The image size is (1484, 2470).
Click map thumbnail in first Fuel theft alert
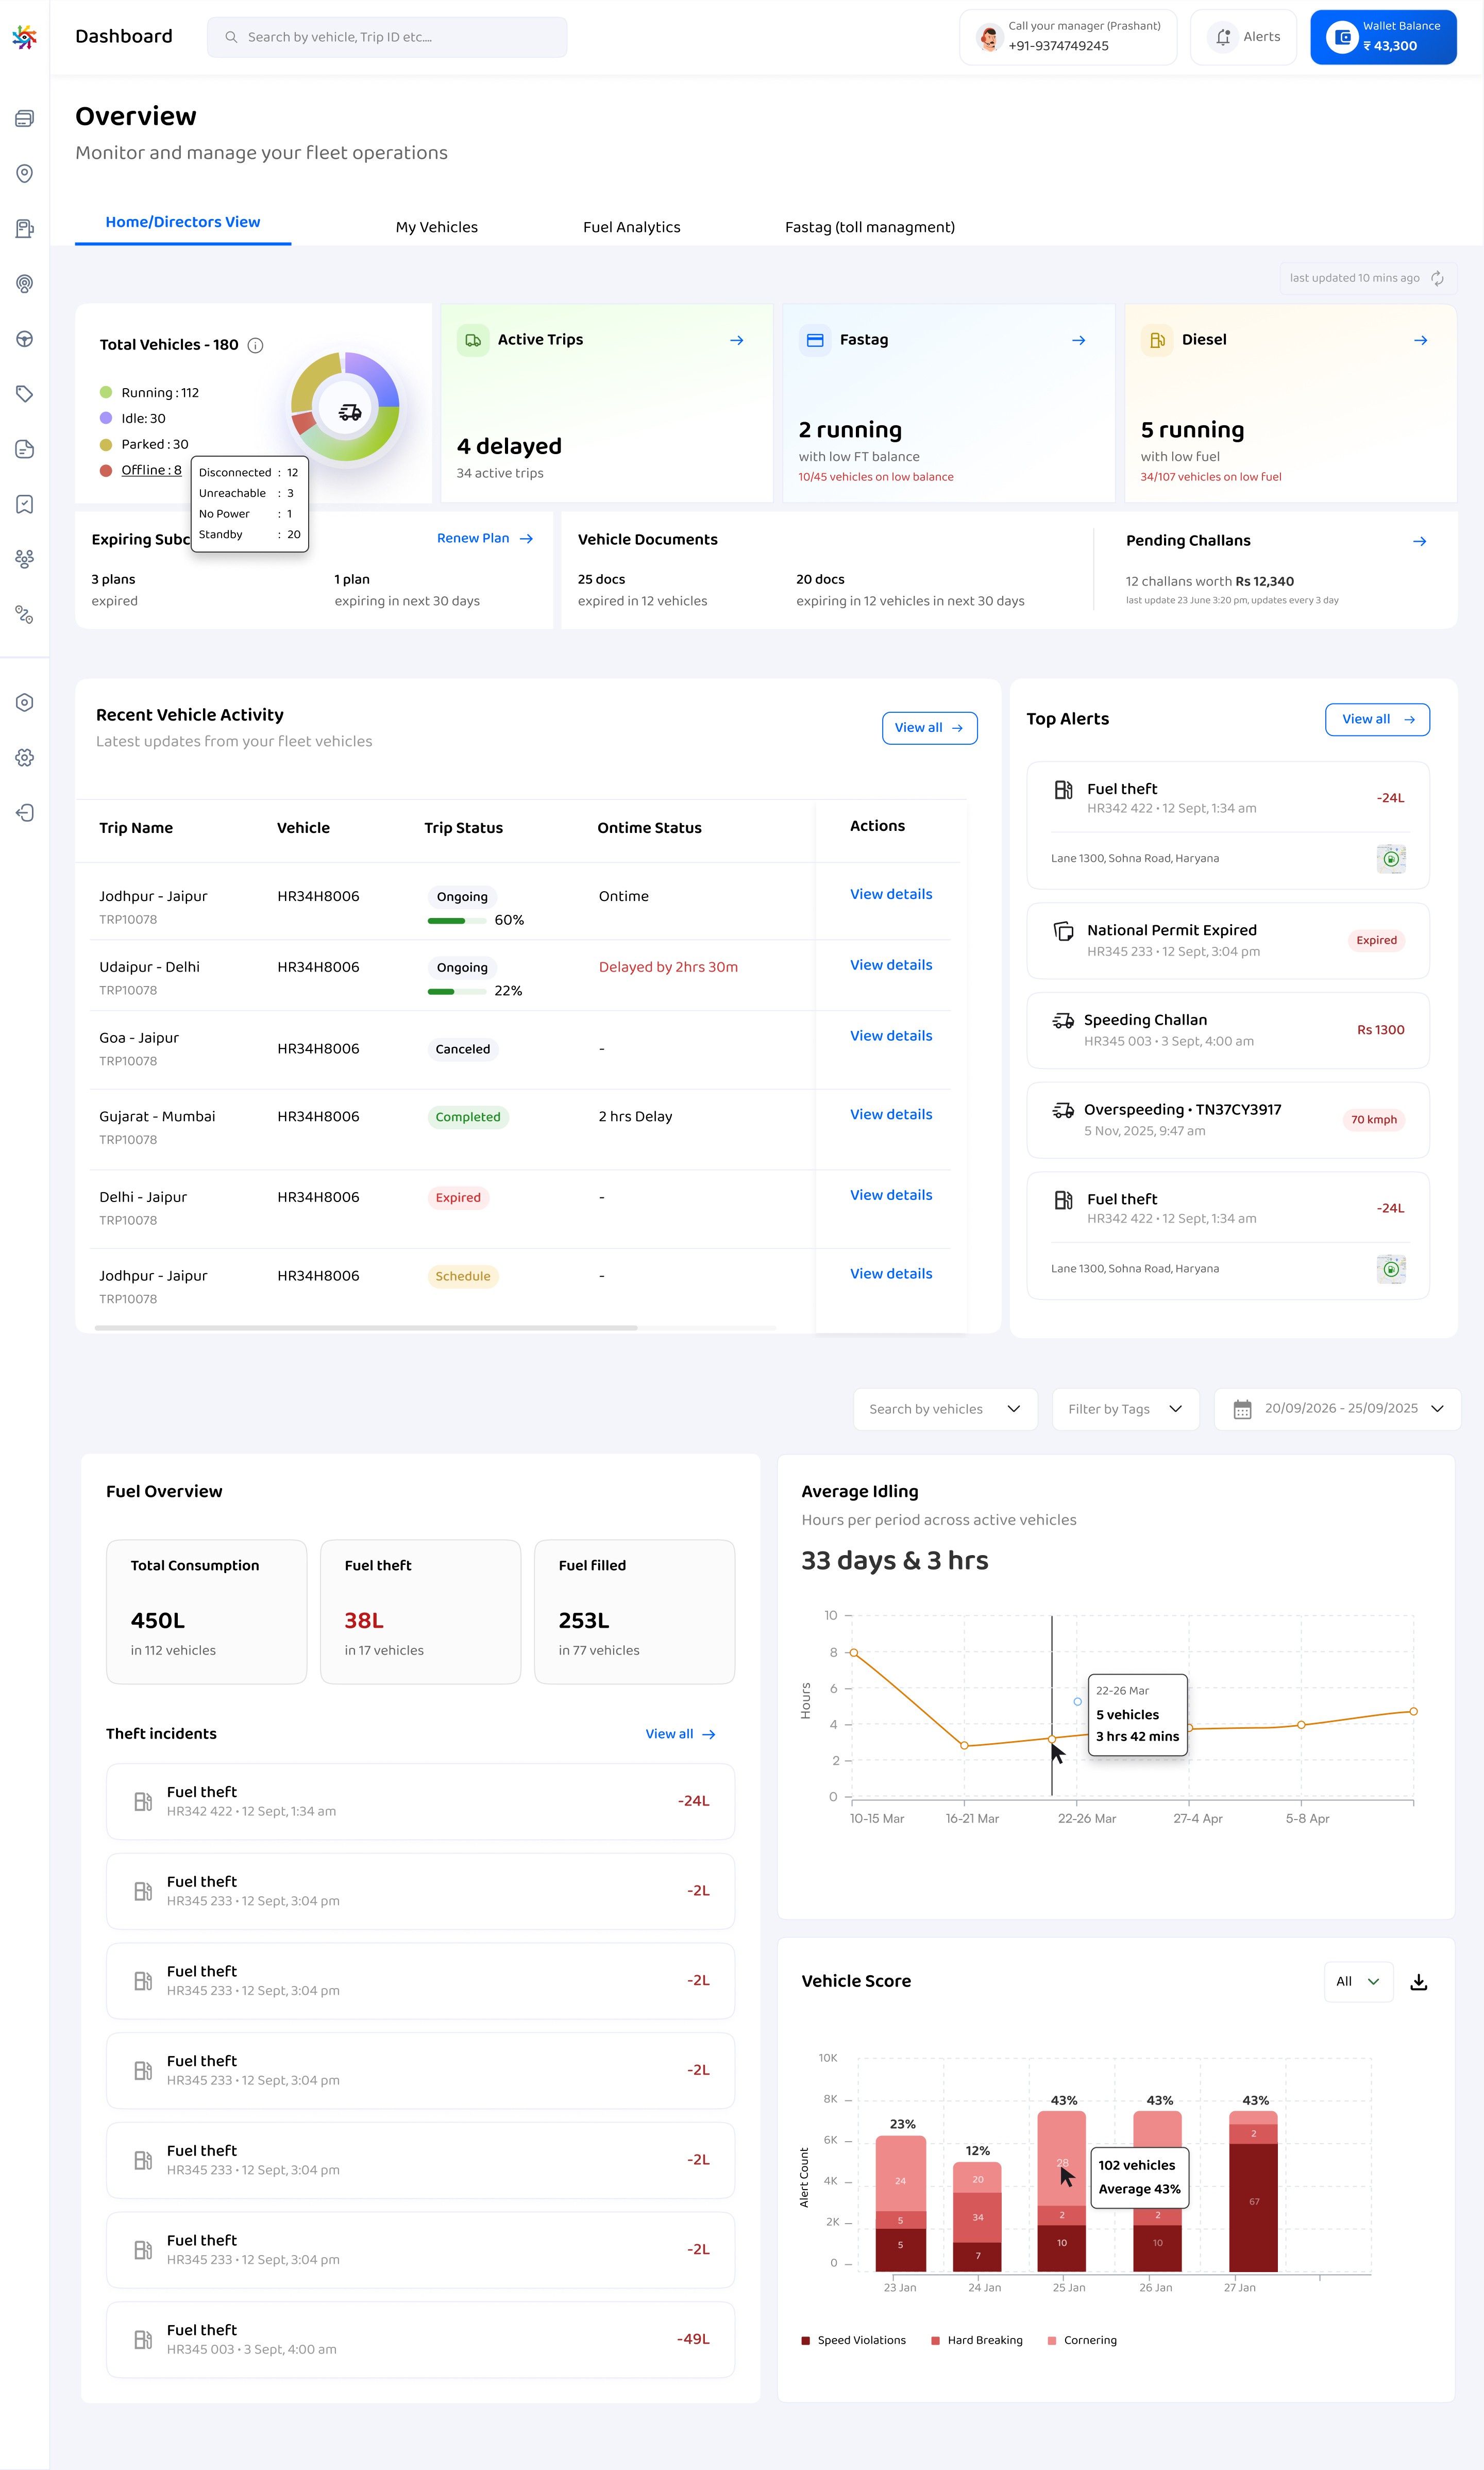(1391, 858)
